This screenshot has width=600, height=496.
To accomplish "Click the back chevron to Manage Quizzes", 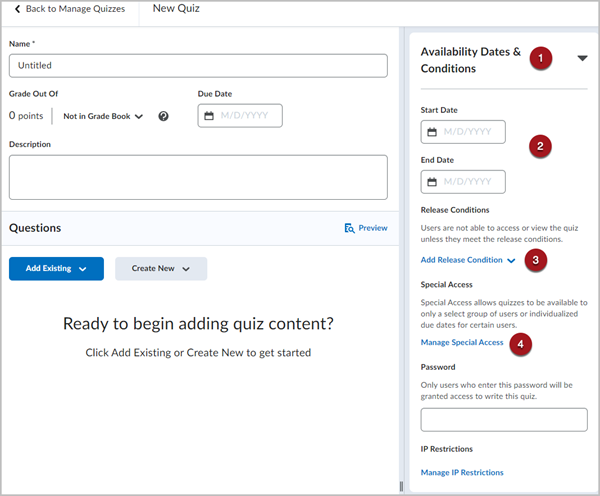I will [x=17, y=9].
